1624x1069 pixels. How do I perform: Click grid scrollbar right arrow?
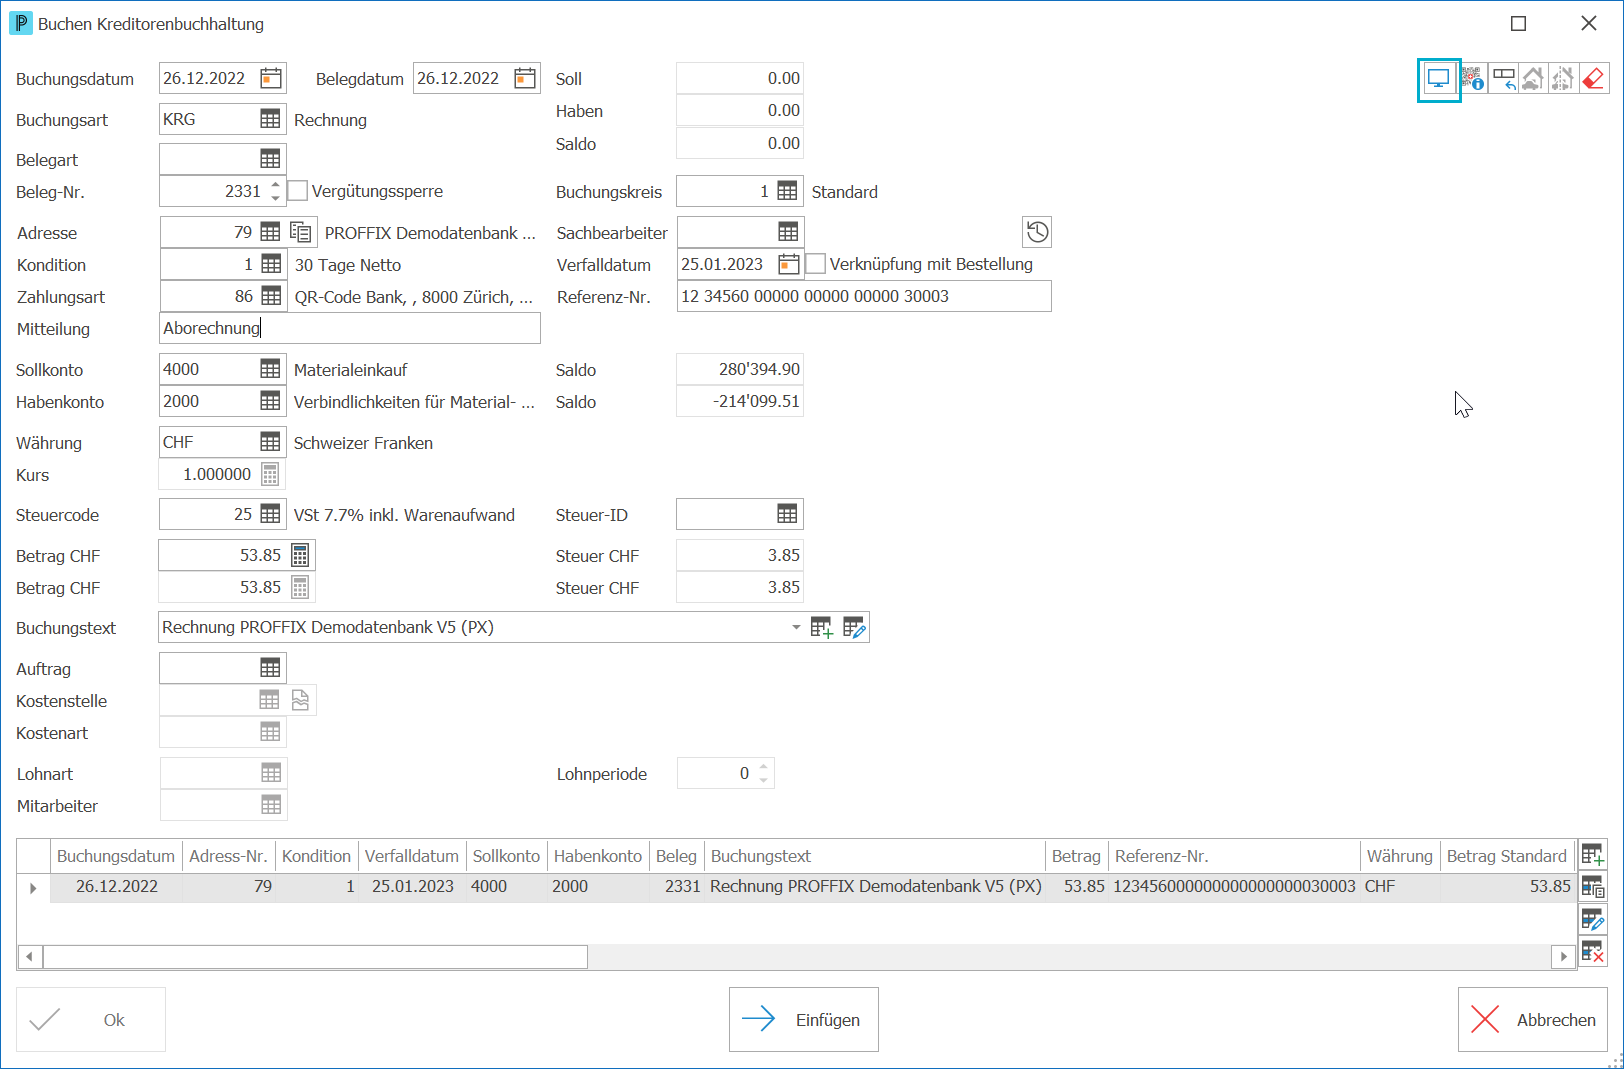pos(1564,957)
